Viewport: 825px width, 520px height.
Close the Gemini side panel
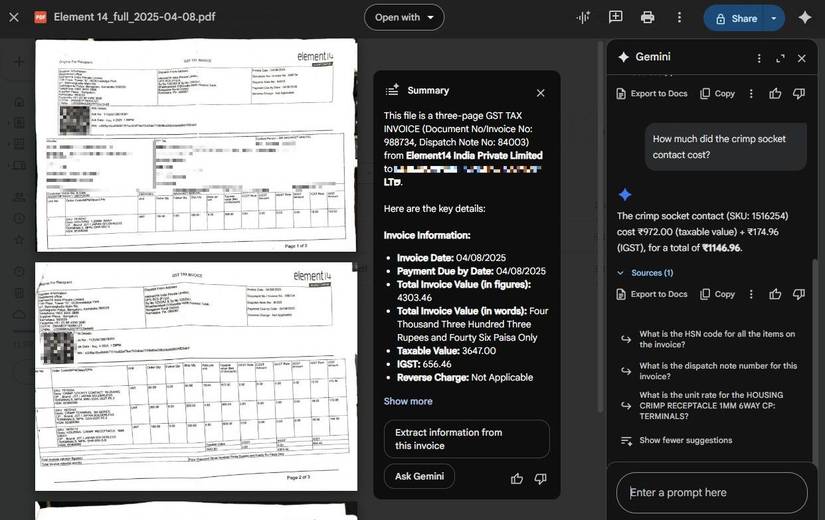tap(801, 58)
